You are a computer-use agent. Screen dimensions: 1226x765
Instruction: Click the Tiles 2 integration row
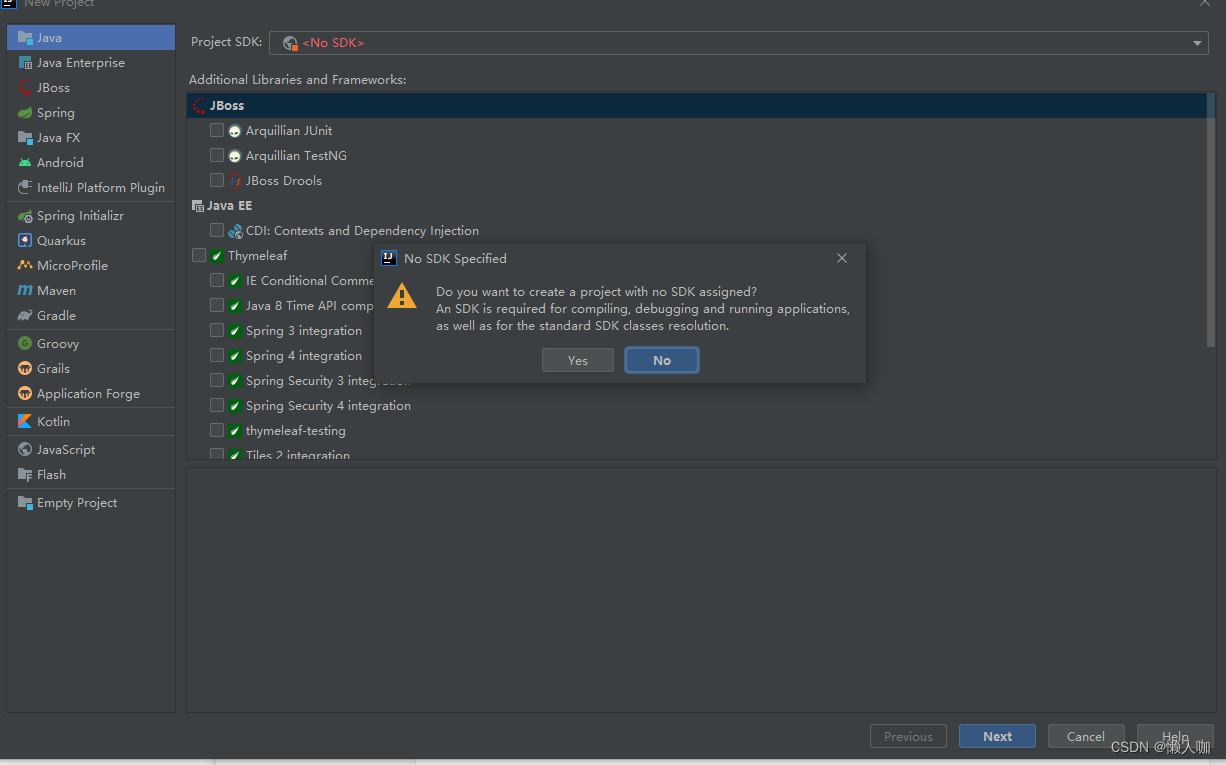click(695, 455)
